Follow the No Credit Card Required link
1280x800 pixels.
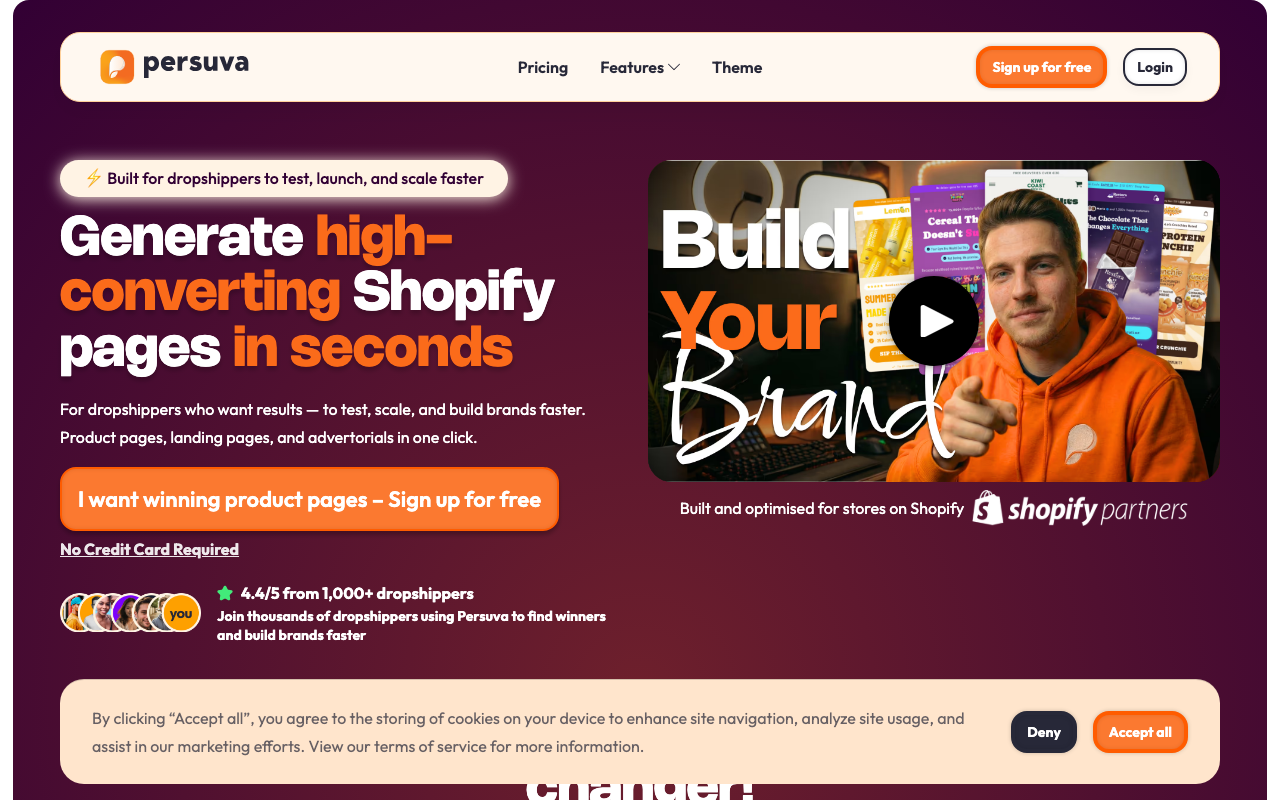coord(149,549)
